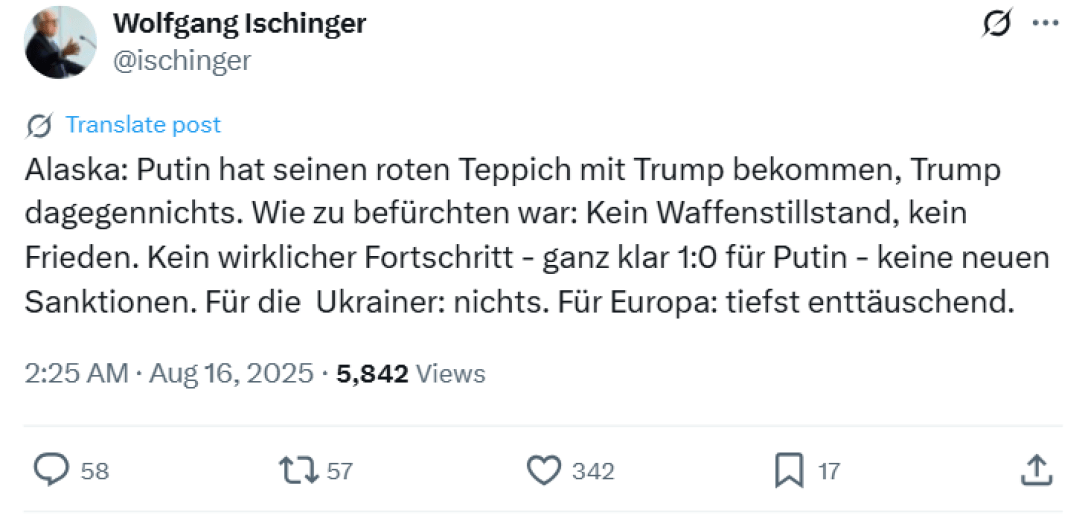
Task: Bookmark the post with the bookmark icon
Action: (790, 469)
